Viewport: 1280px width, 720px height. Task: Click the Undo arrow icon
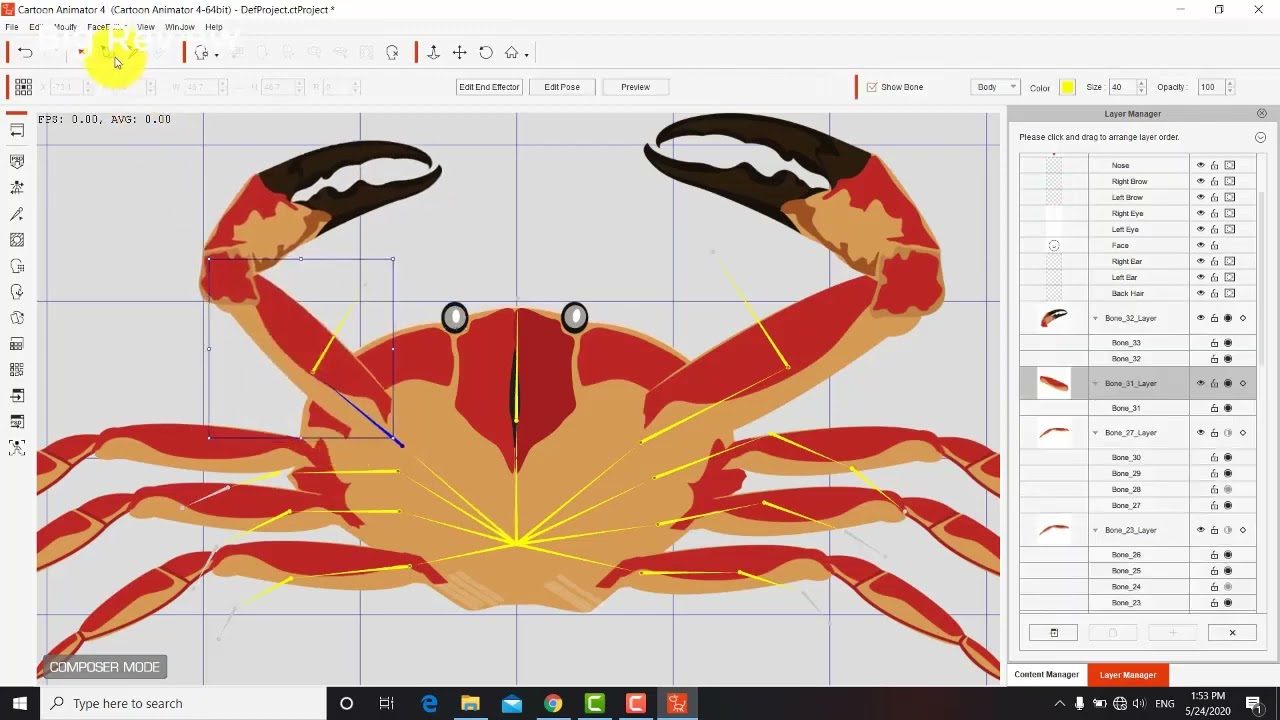coord(25,53)
